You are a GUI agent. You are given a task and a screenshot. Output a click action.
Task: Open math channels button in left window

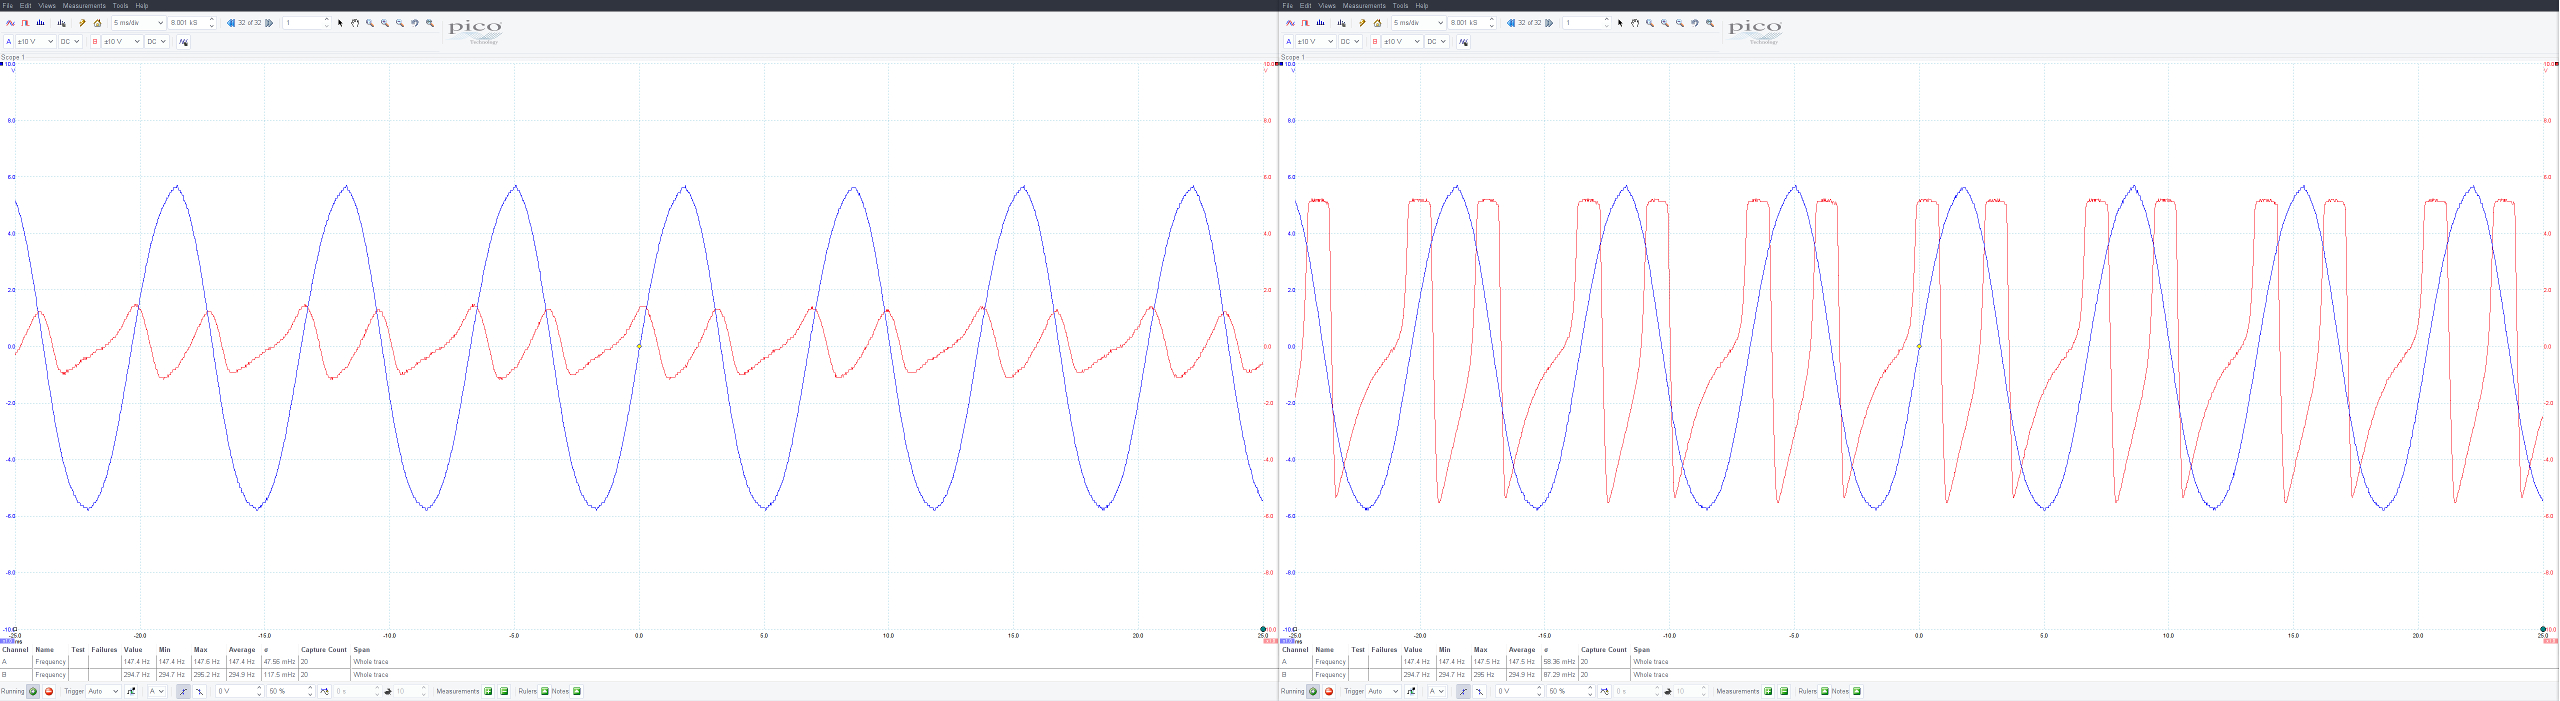click(x=183, y=42)
